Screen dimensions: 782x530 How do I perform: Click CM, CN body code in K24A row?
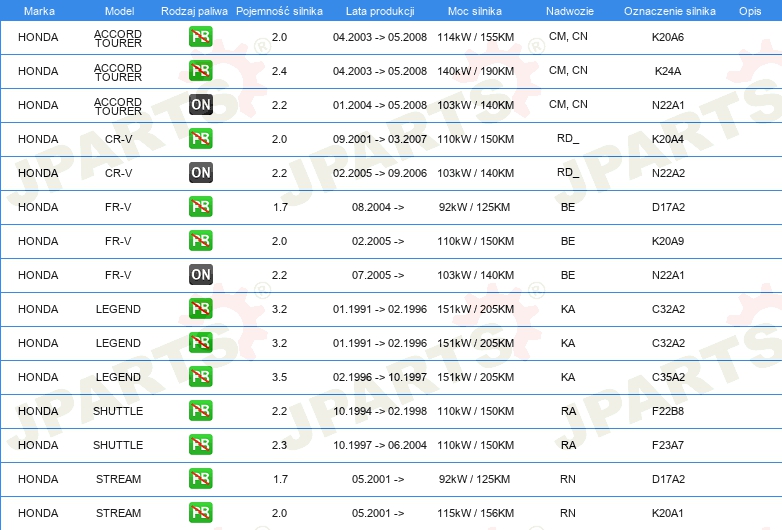569,70
